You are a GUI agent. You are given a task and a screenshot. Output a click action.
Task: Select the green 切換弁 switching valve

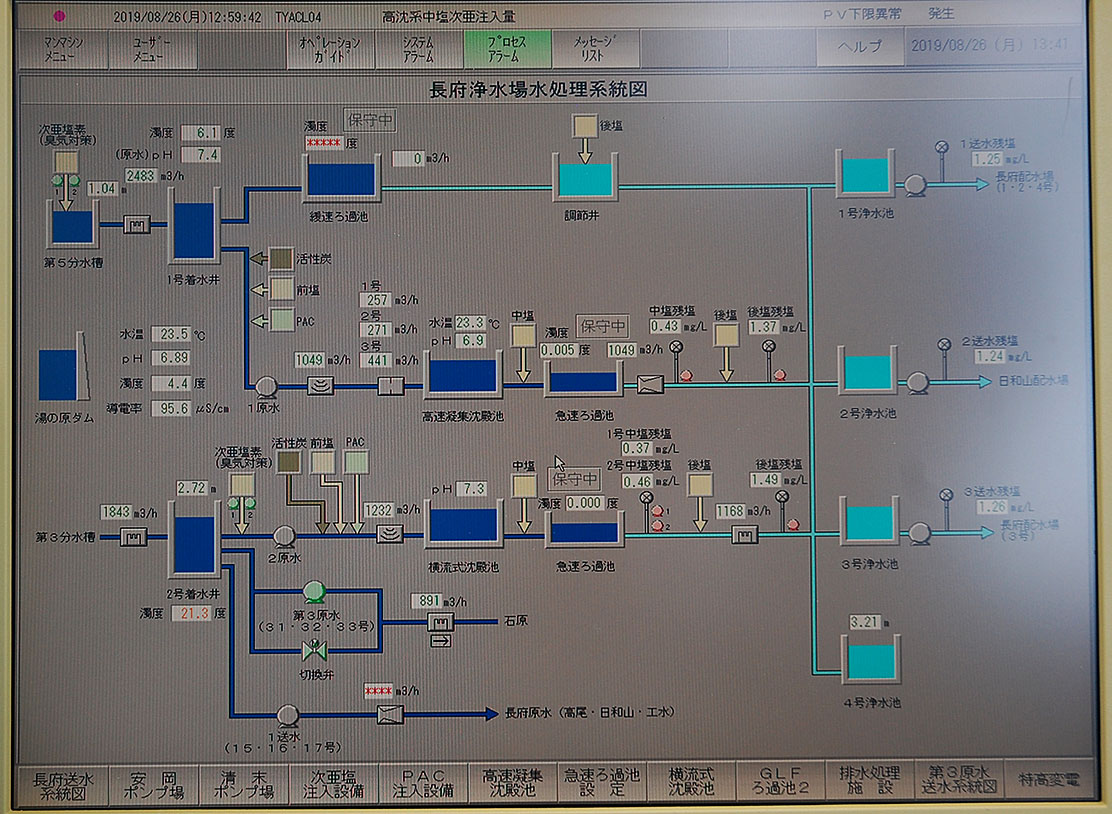point(314,651)
